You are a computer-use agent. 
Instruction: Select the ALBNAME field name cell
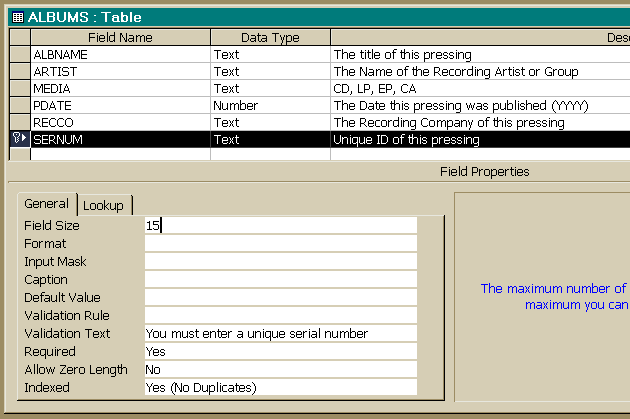(x=120, y=54)
